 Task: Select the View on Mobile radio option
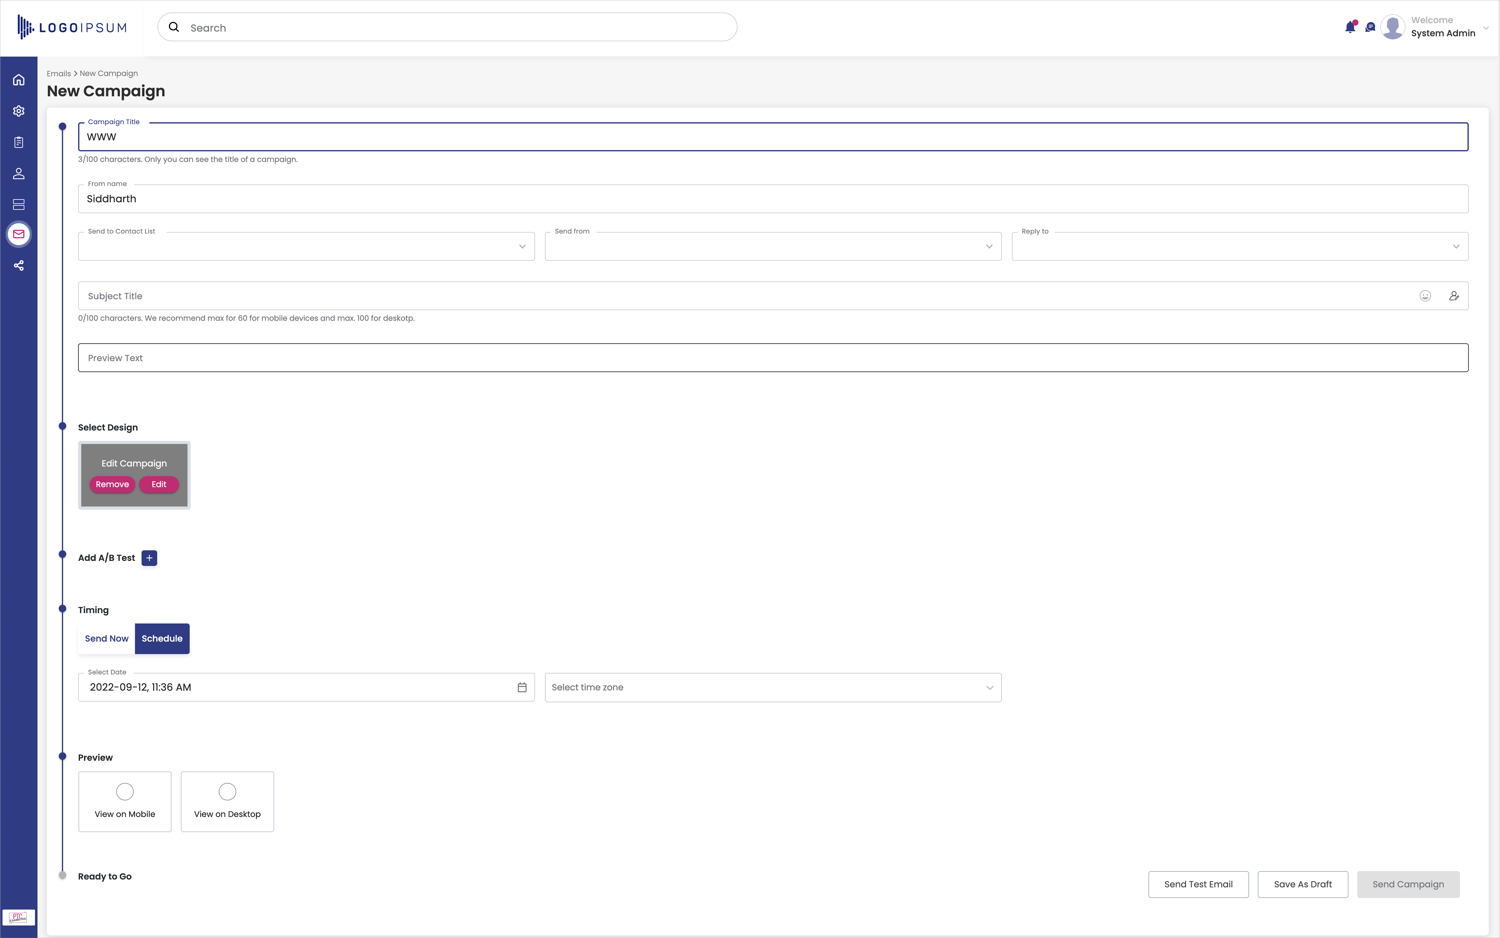[x=125, y=792]
